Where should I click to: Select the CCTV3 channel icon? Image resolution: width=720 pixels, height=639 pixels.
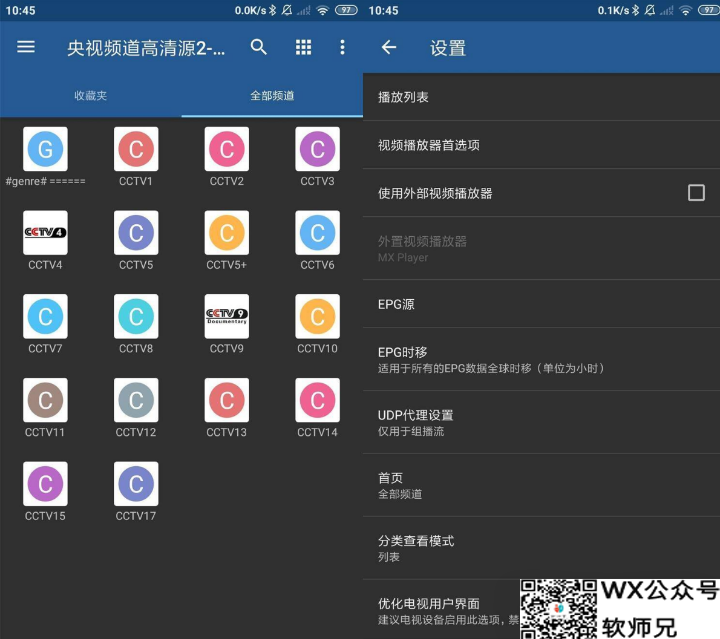tap(317, 149)
